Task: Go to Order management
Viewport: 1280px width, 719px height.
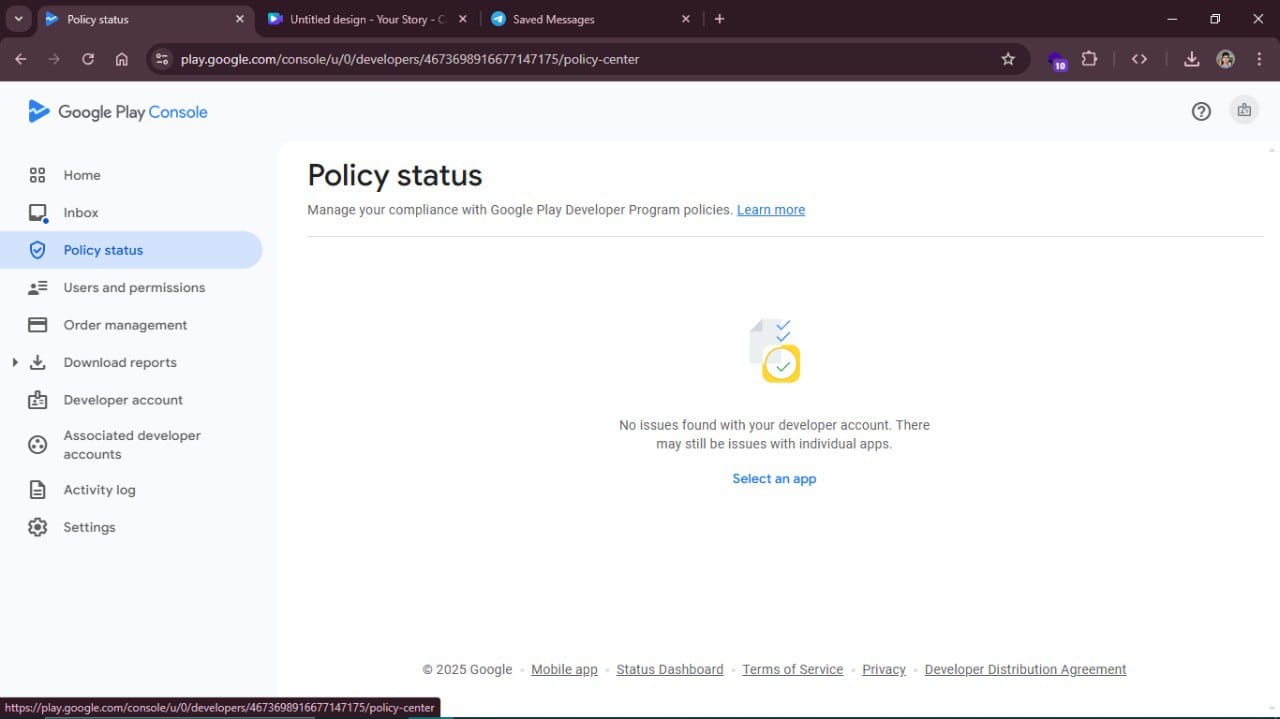Action: pos(125,325)
